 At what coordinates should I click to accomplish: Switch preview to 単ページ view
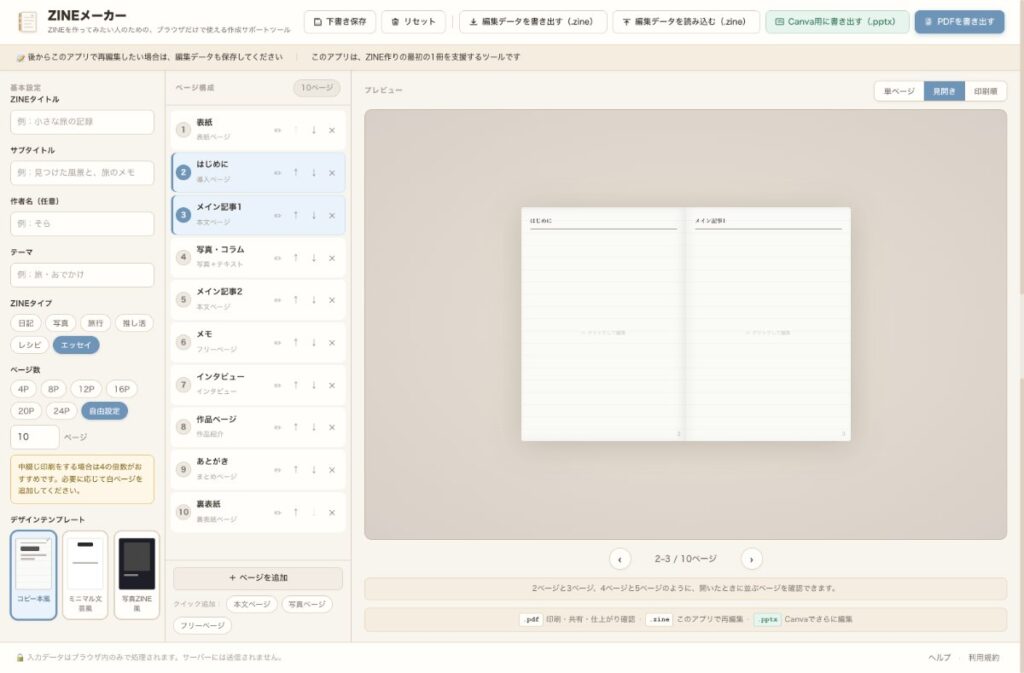[x=899, y=91]
